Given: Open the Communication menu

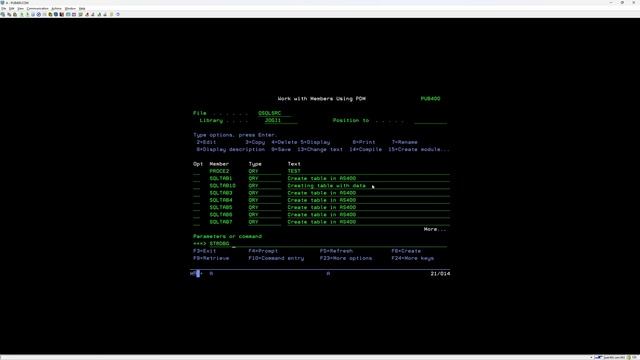Looking at the screenshot, I should 38,9.
